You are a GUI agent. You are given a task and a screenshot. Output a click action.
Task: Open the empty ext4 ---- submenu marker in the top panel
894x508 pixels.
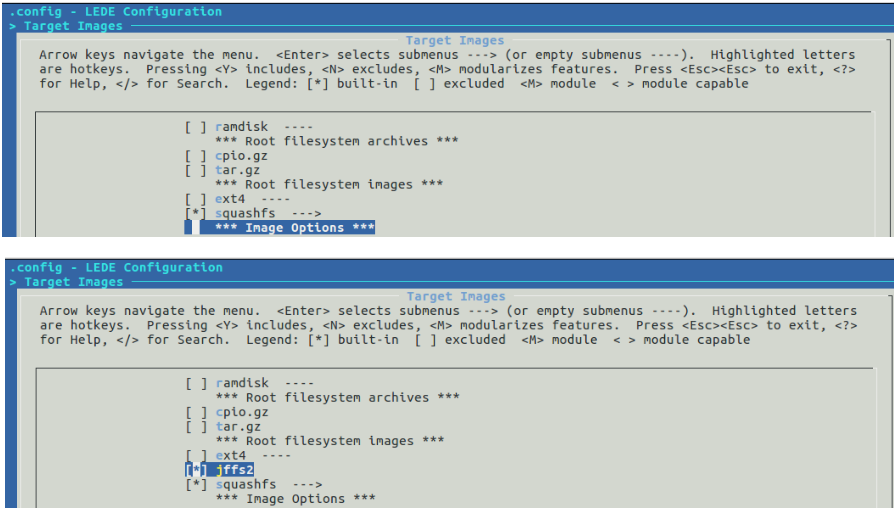275,200
